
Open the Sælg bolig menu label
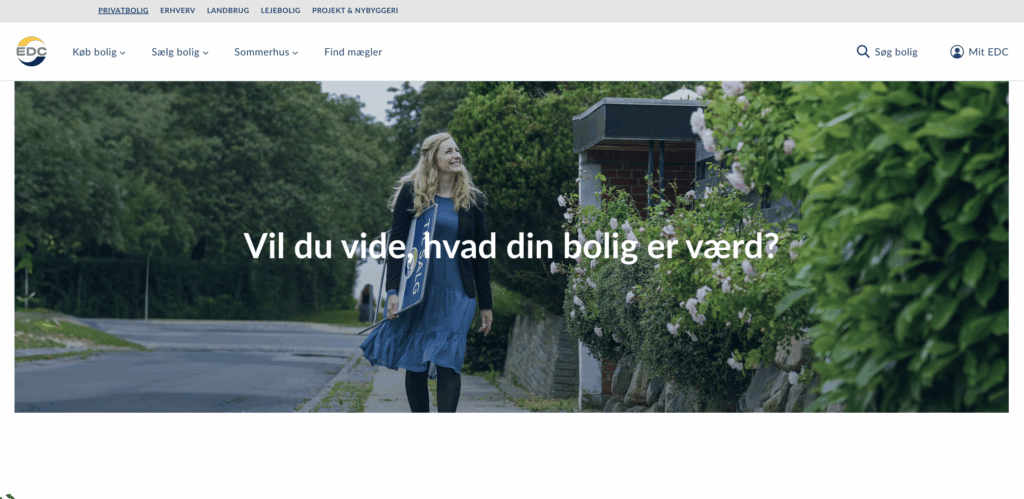[175, 52]
